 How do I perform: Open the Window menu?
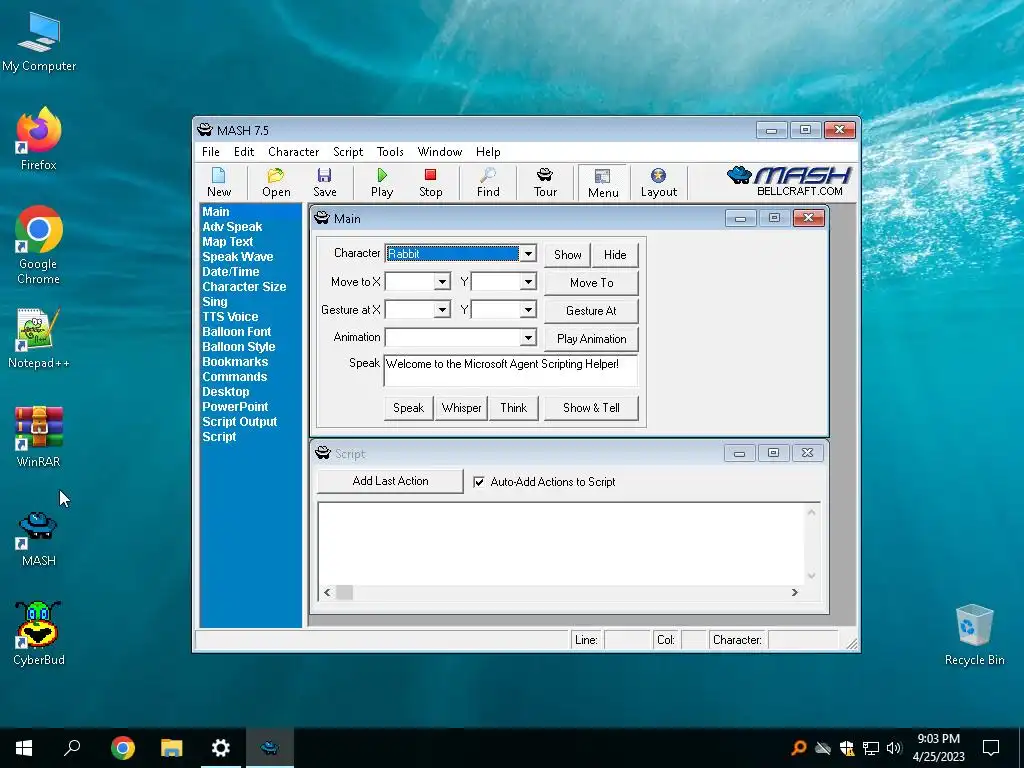[x=440, y=152]
